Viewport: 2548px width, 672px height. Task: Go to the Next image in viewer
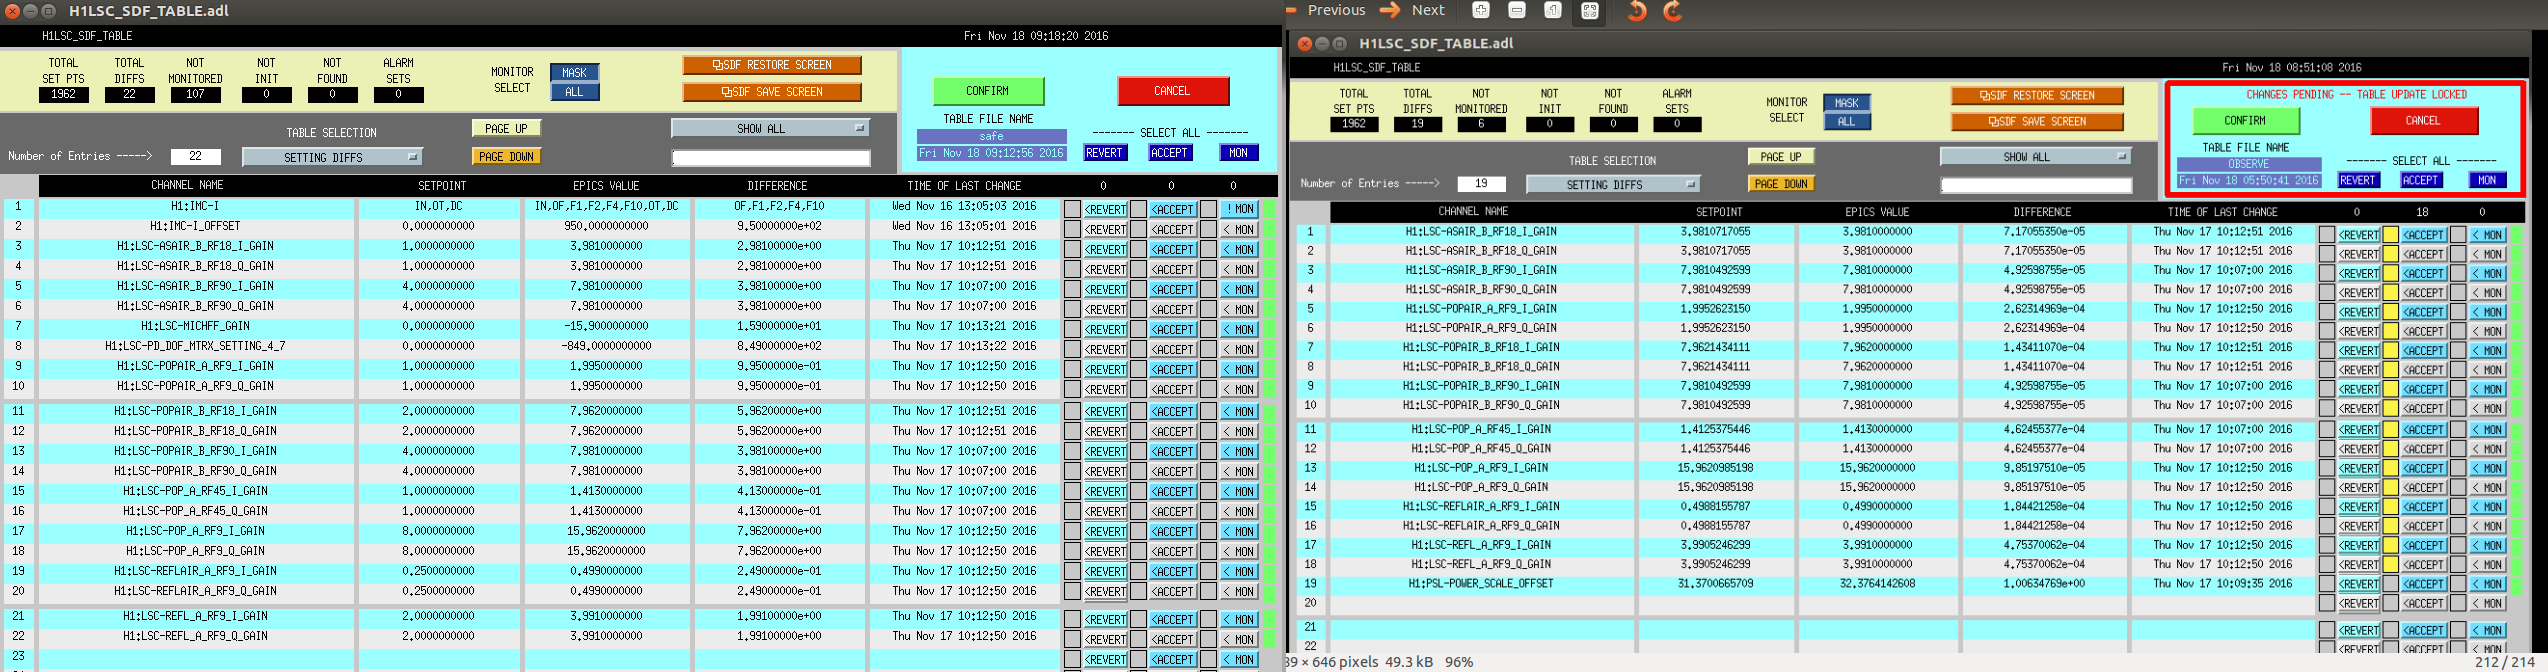1411,10
